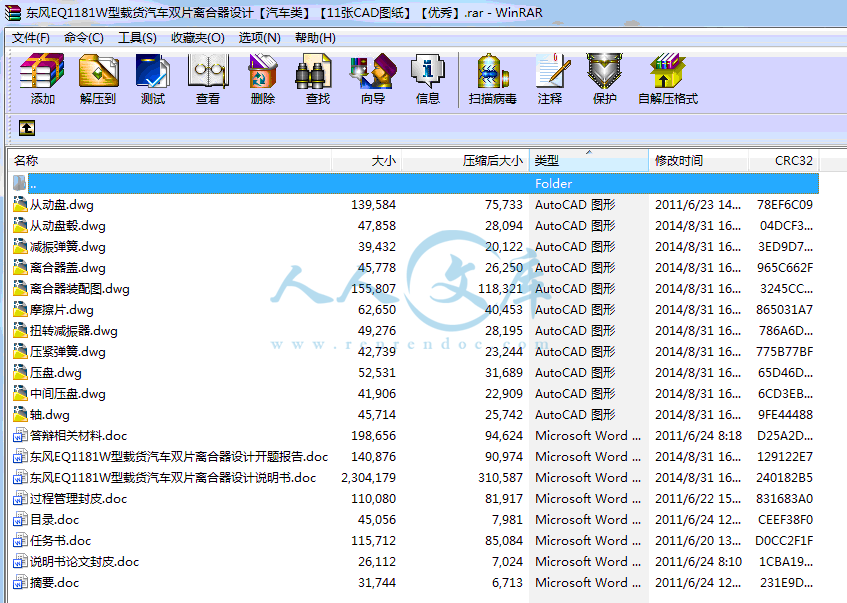This screenshot has height=603, width=847.
Task: Click 自解压格式 (SFX) toolbar icon
Action: coord(668,79)
